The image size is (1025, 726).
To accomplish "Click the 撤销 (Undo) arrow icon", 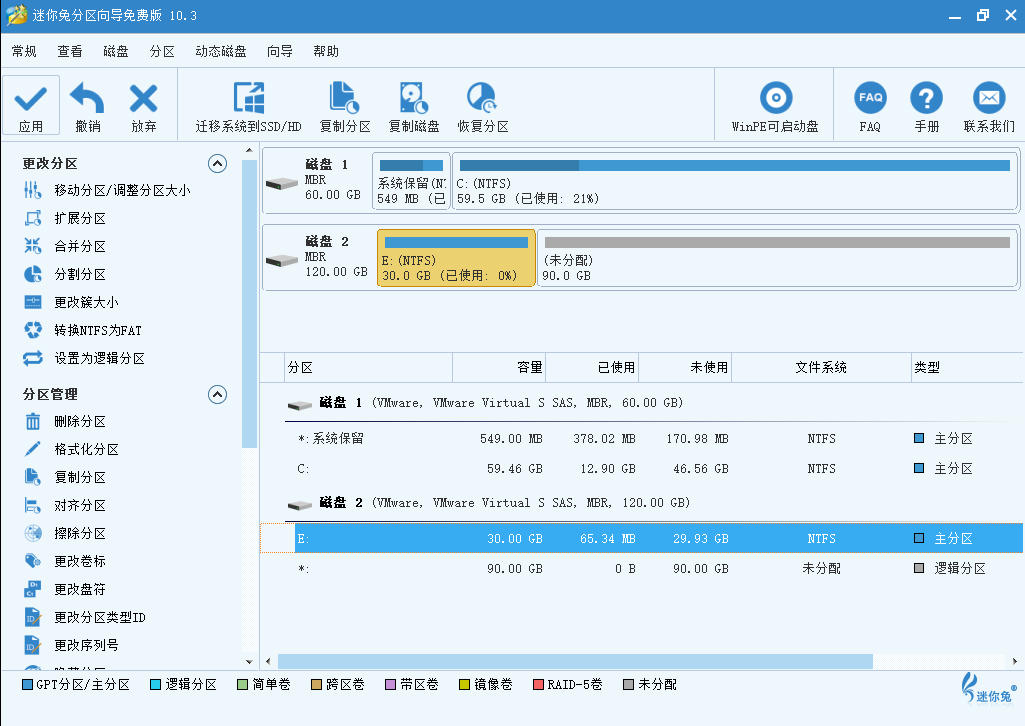I will pos(88,98).
